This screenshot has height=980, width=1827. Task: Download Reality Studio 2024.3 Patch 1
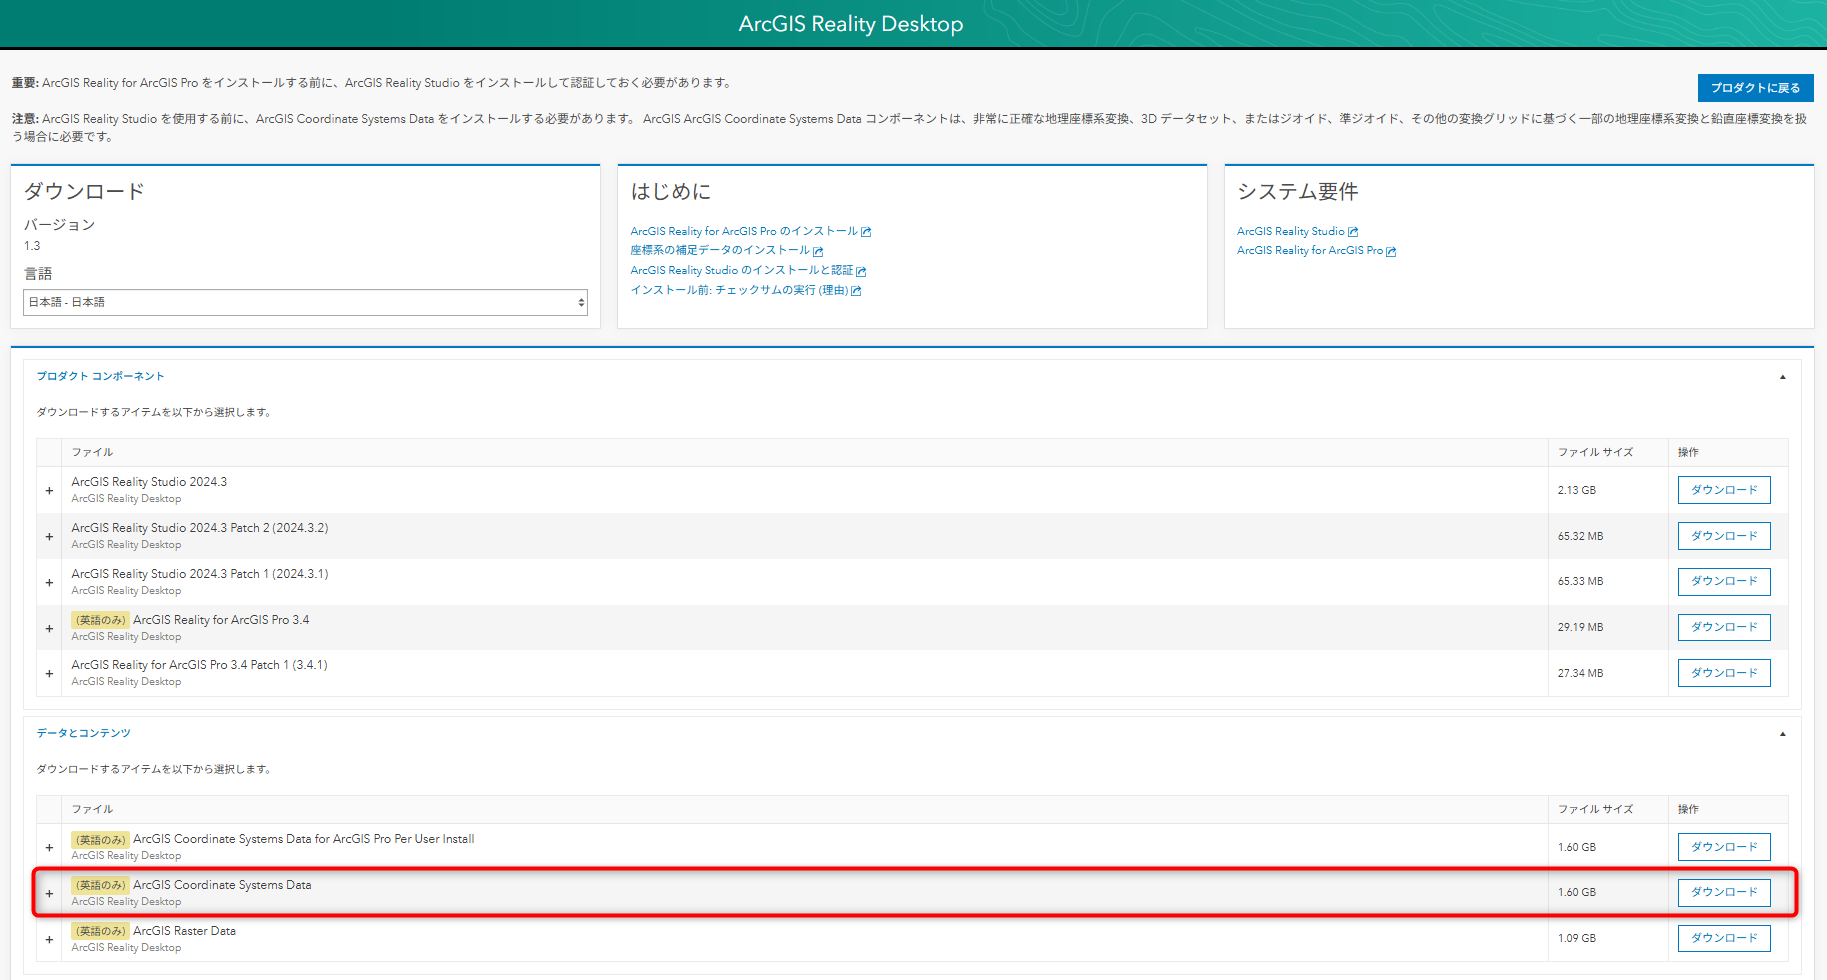click(x=1724, y=581)
